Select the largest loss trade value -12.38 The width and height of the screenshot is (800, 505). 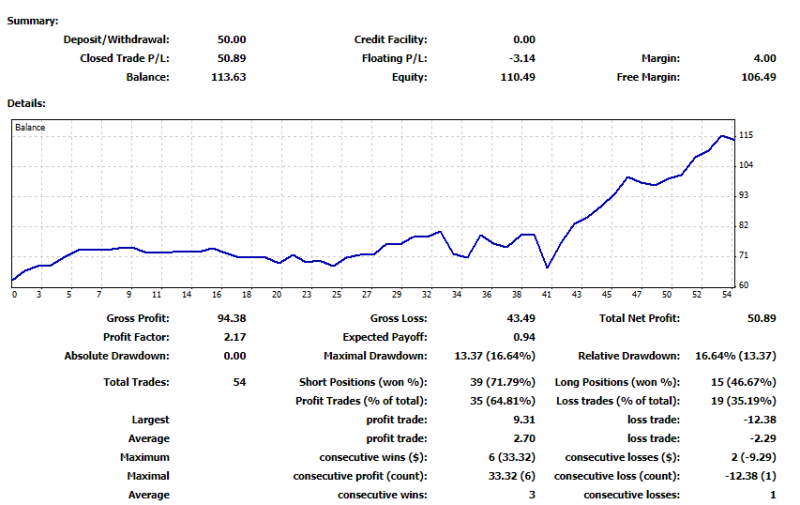coord(756,420)
